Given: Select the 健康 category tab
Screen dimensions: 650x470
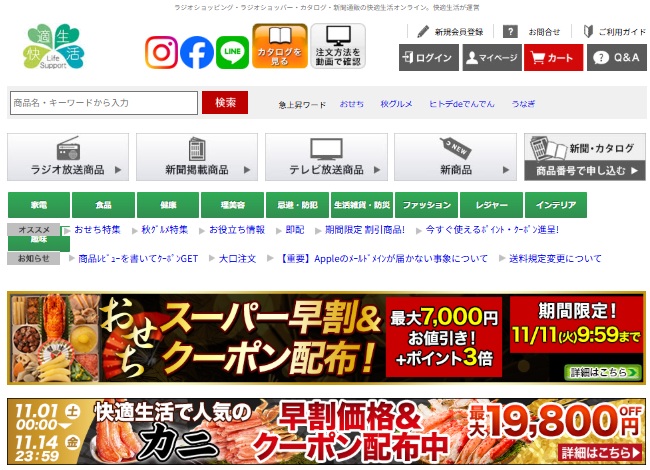Looking at the screenshot, I should coord(168,205).
